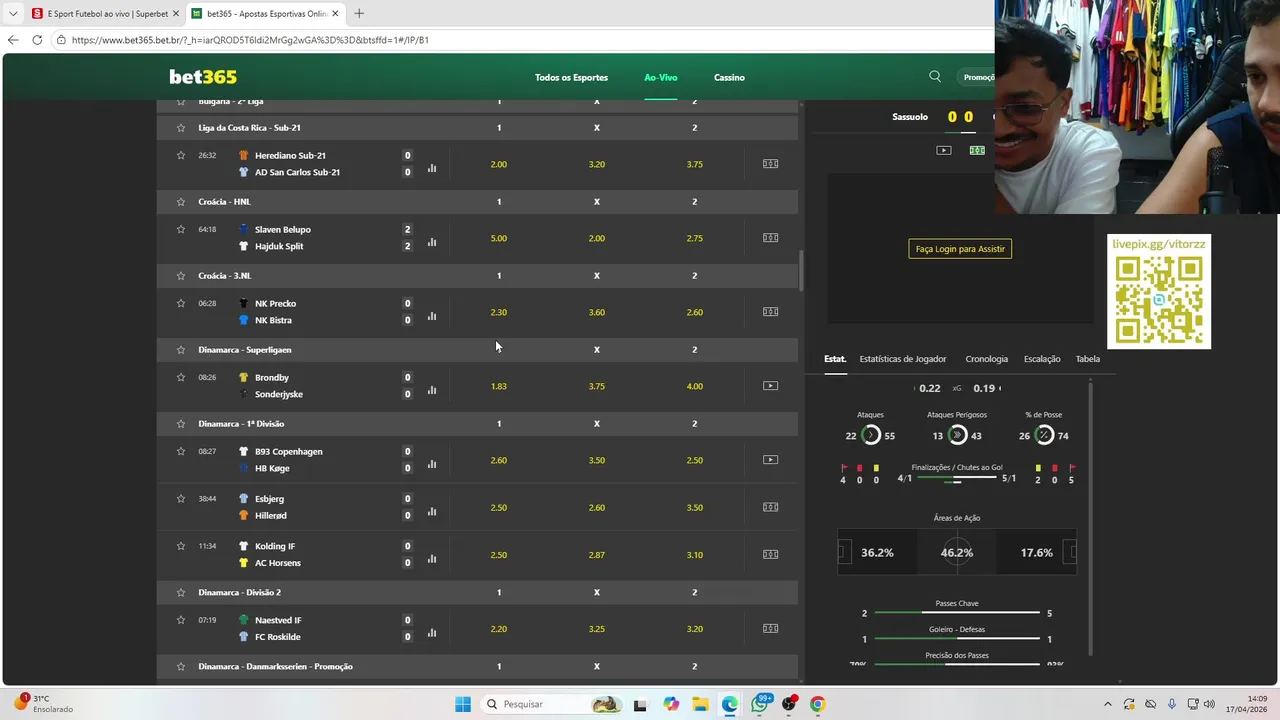This screenshot has width=1280, height=720.
Task: Open Chrome from the taskbar
Action: click(x=817, y=704)
